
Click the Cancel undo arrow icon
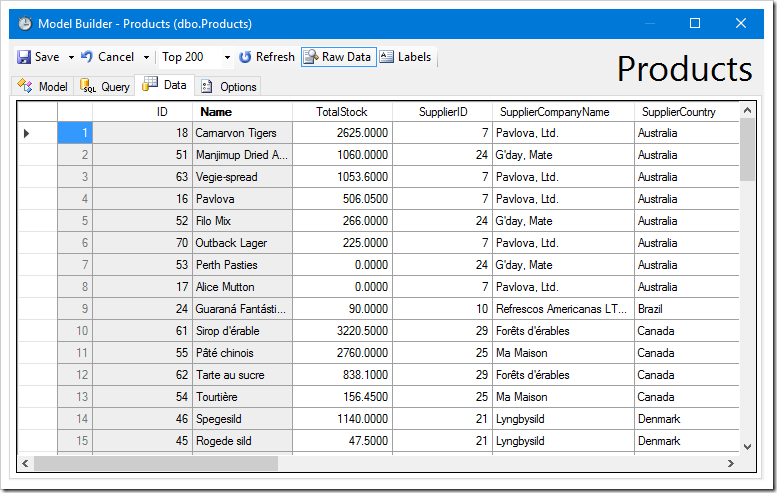(87, 56)
